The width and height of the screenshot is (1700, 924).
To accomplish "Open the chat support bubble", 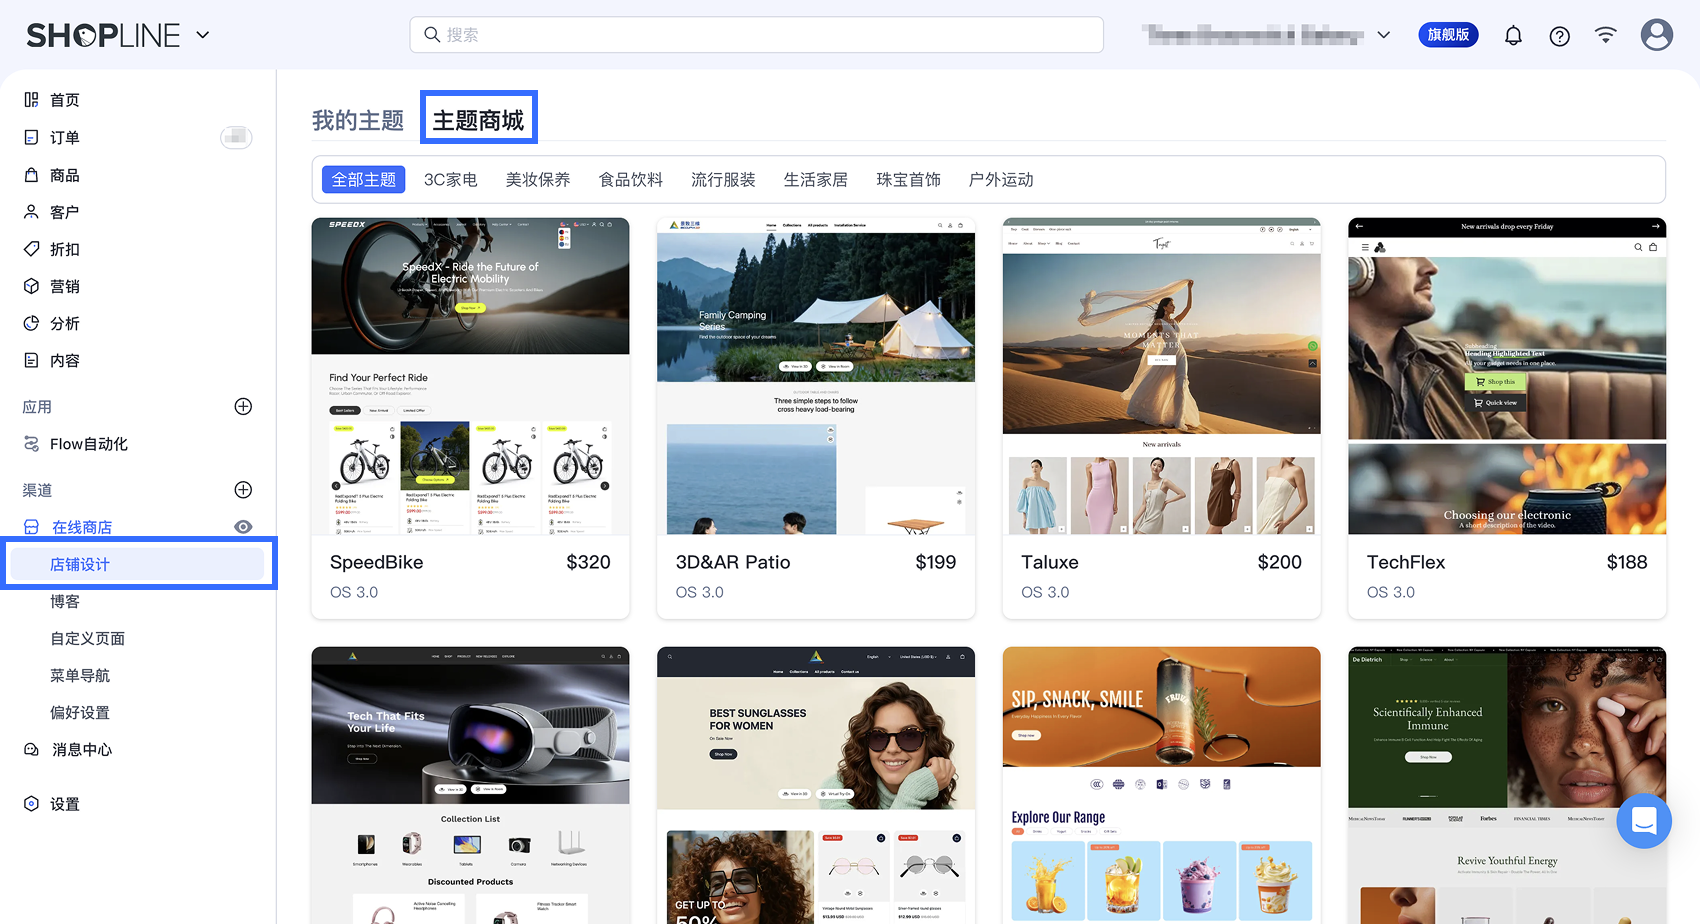I will [1644, 821].
